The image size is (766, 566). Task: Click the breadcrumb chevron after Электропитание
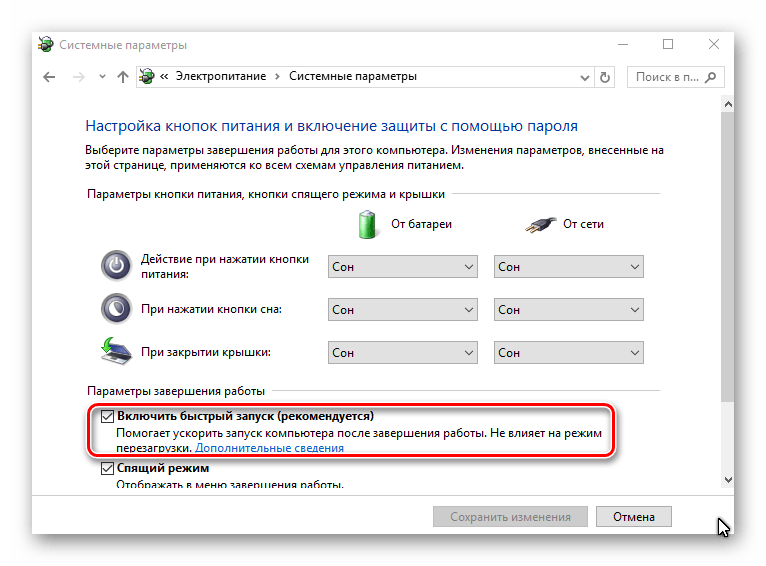[x=277, y=77]
